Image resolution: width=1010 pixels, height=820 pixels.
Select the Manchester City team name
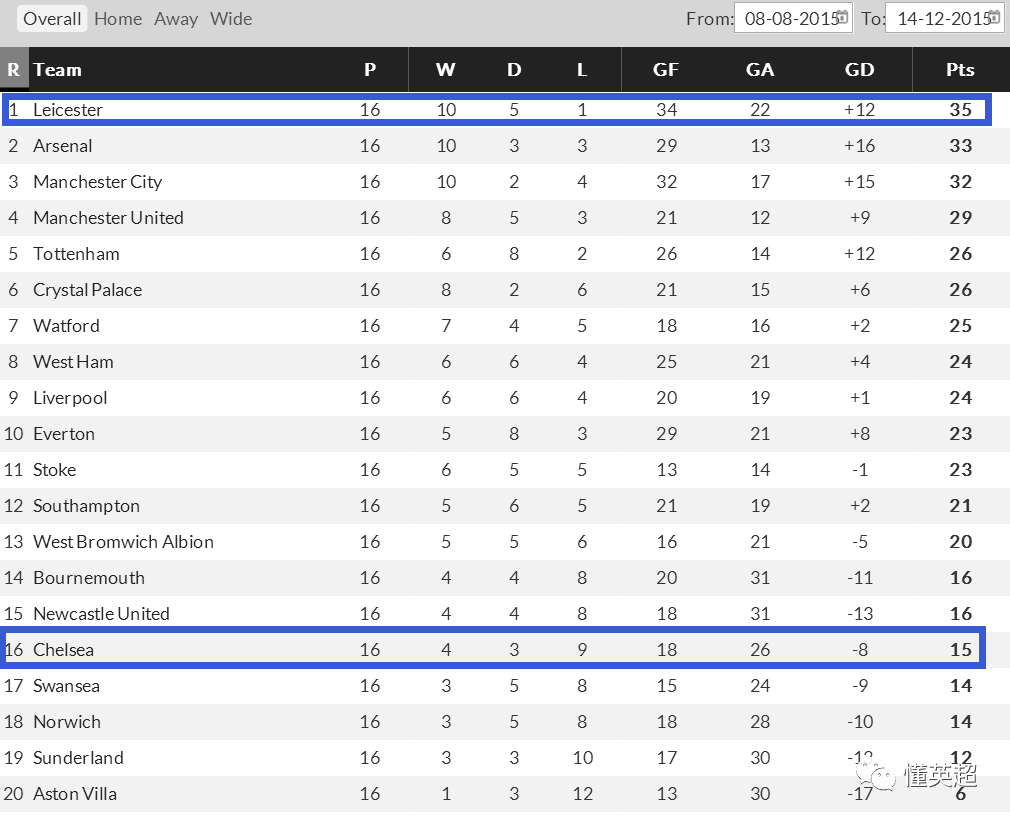(x=97, y=182)
